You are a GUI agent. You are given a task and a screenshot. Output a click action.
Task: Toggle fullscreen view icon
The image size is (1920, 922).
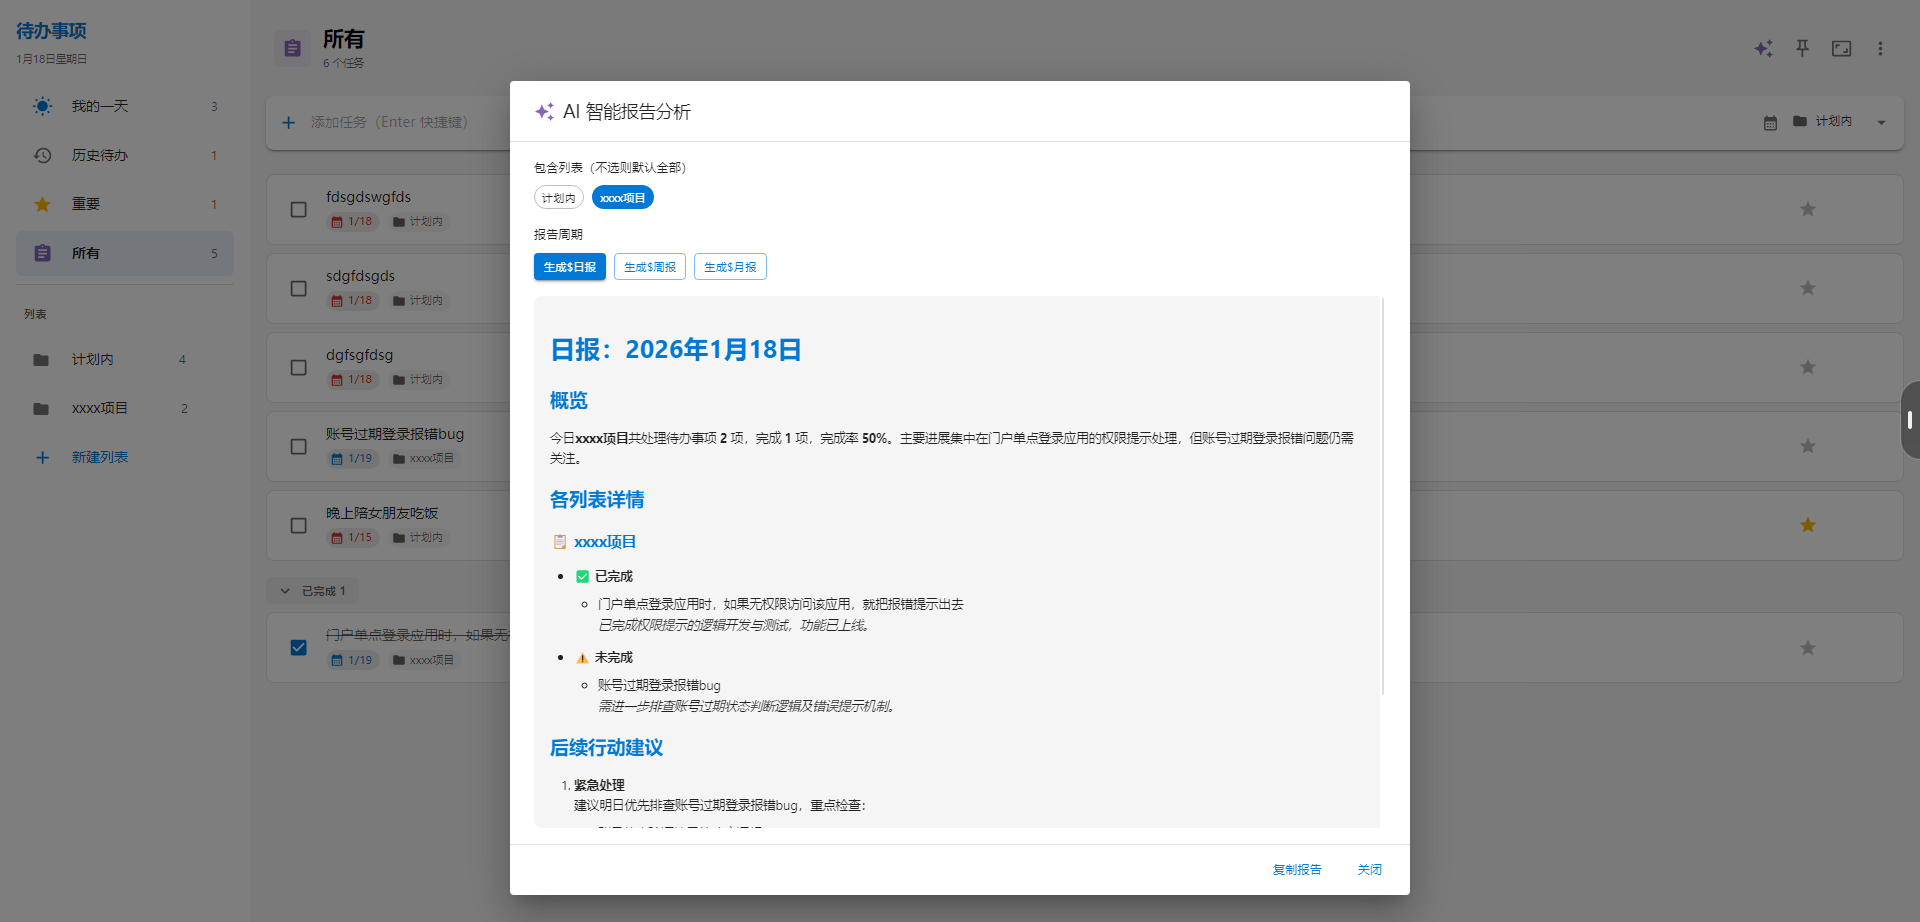click(x=1841, y=49)
